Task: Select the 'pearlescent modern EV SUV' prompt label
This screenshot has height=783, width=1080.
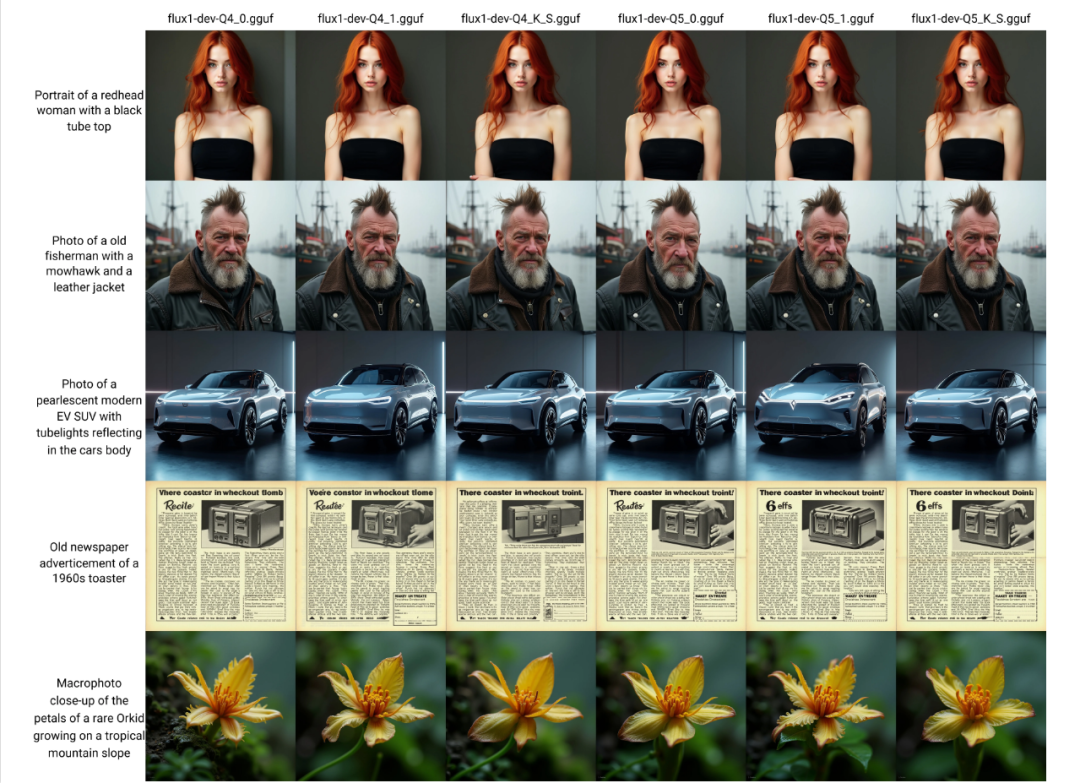Action: [x=89, y=417]
